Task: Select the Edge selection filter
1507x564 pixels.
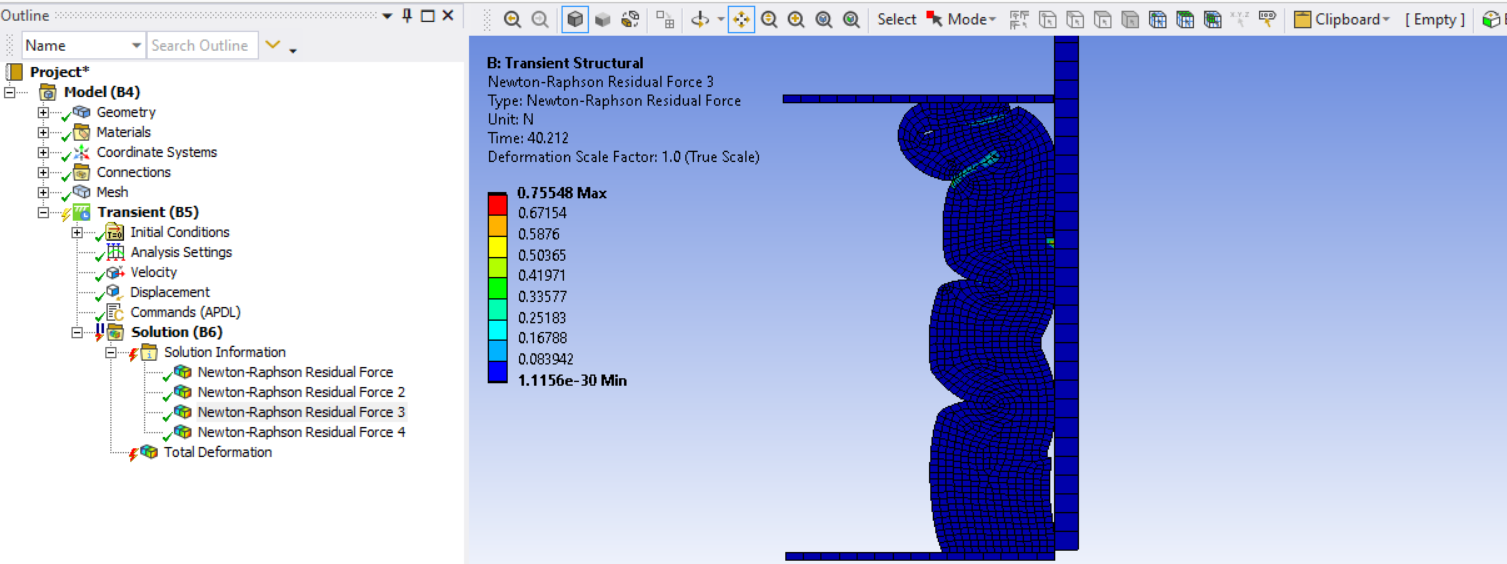Action: click(1075, 19)
